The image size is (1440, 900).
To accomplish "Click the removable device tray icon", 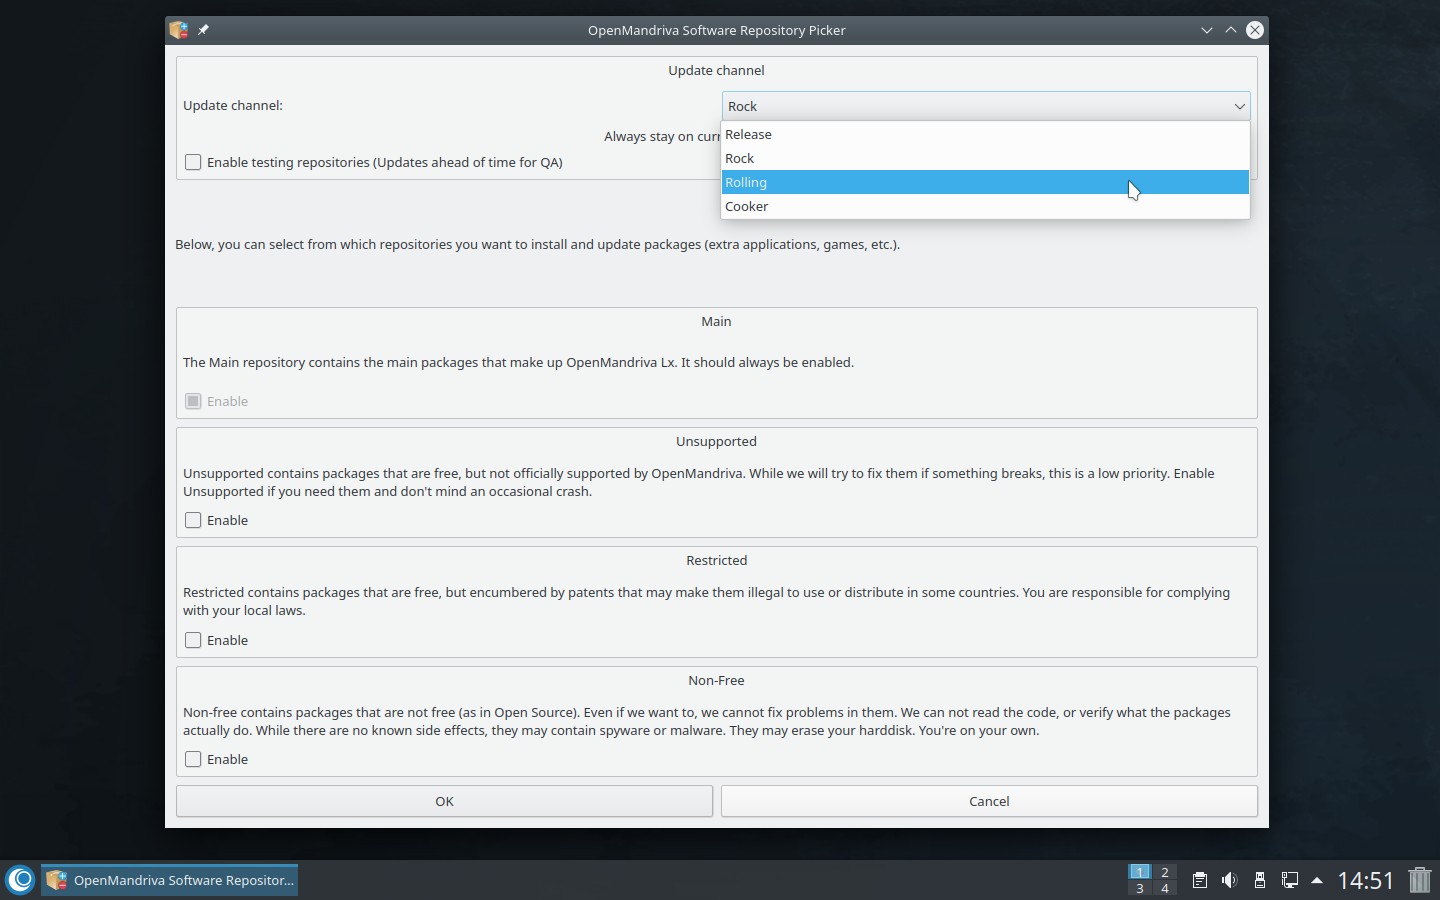I will click(1260, 880).
